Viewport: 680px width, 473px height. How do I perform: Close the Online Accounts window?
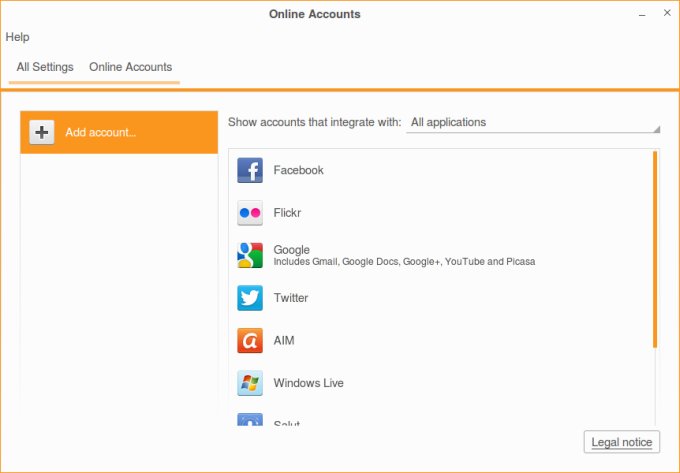click(667, 13)
